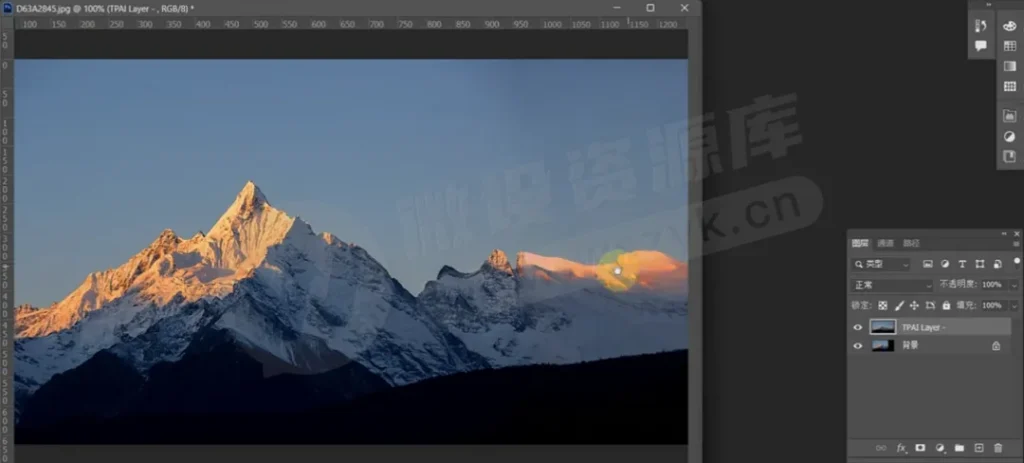Select the background layer thumbnail
The width and height of the screenshot is (1024, 463).
point(883,346)
